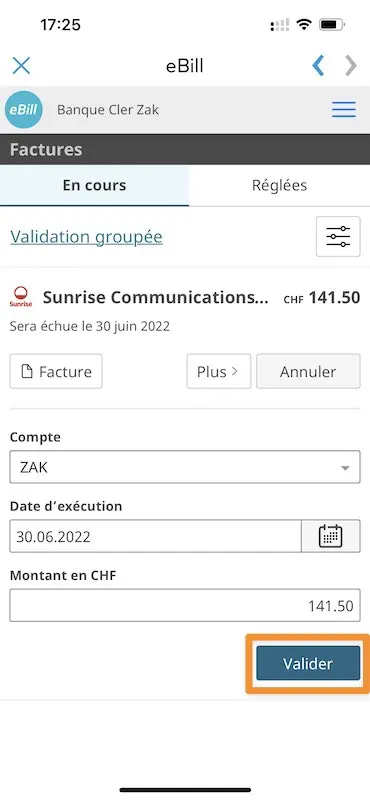Tap the Sunrise Communications invoice title
370x800 pixels.
156,297
